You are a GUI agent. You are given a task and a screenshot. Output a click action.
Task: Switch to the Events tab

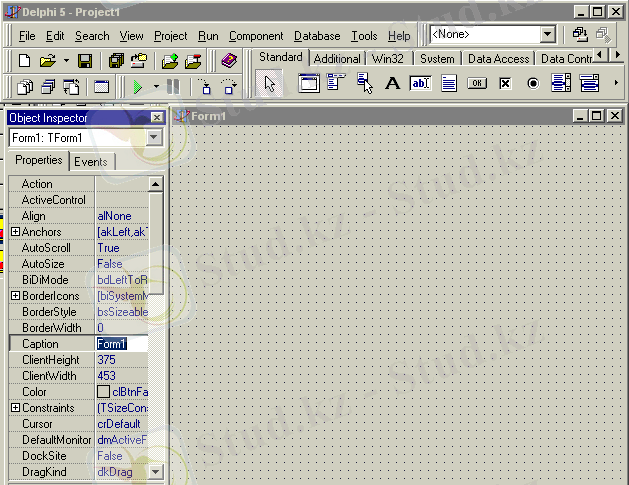pos(90,162)
